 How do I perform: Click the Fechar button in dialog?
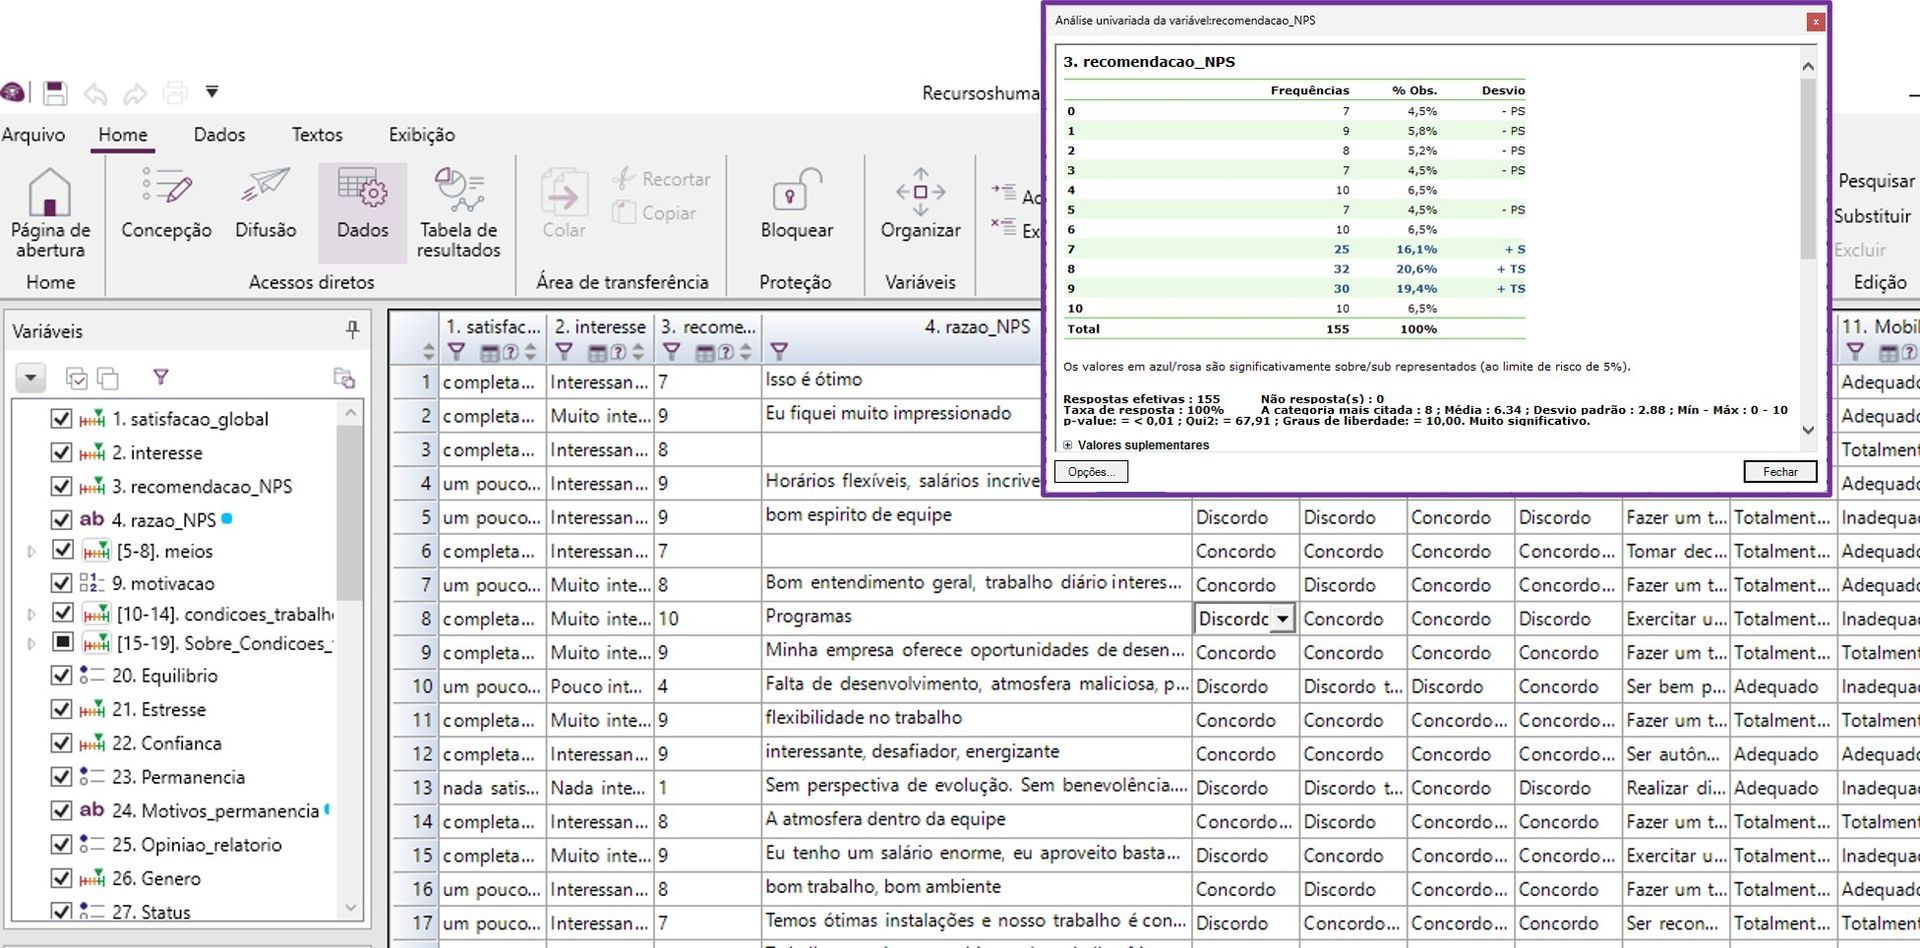1780,472
